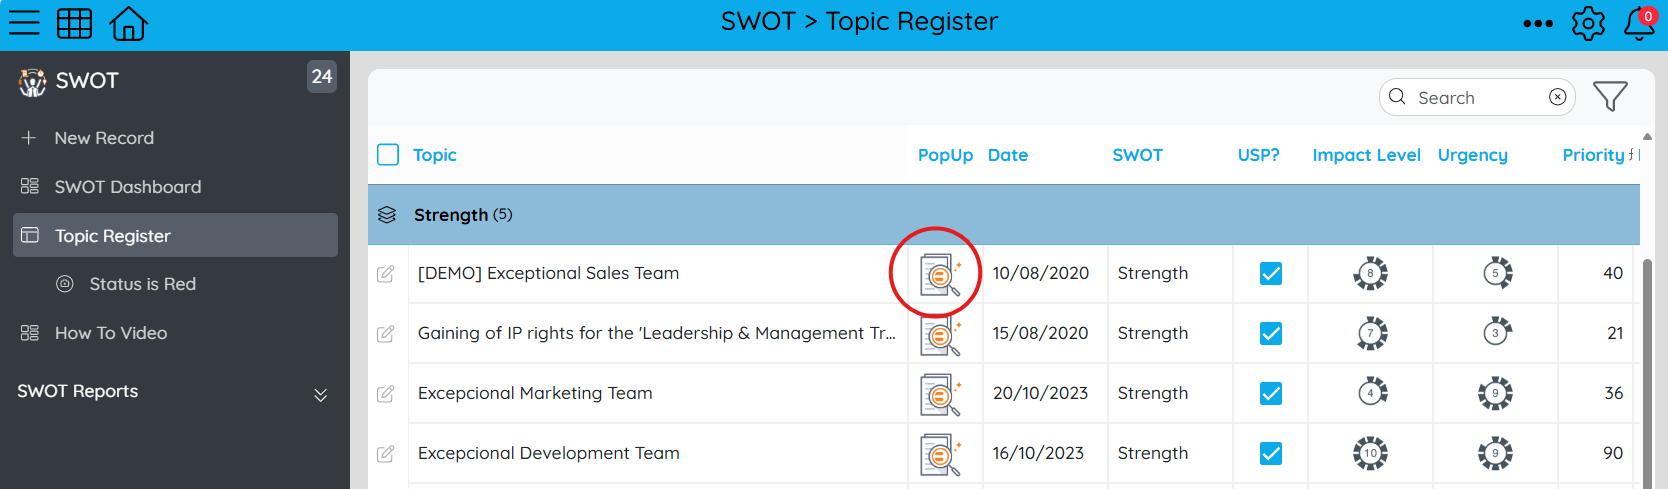Expand the SWOT Reports section chevron
Screen dimensions: 1668x489
pos(320,395)
